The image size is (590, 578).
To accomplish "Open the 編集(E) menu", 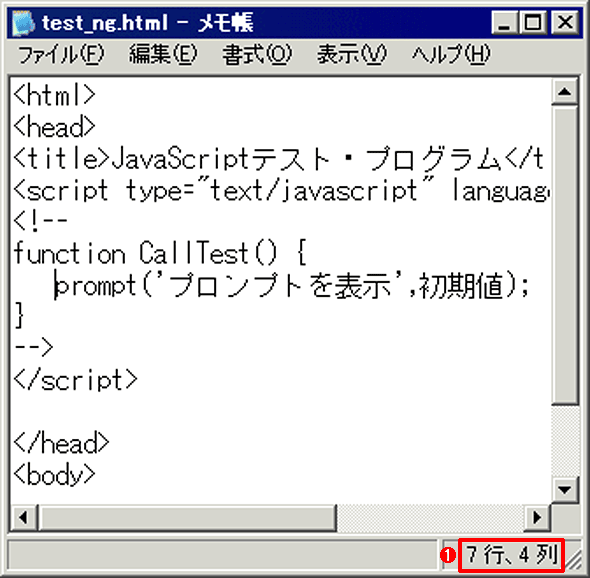I will tap(163, 55).
